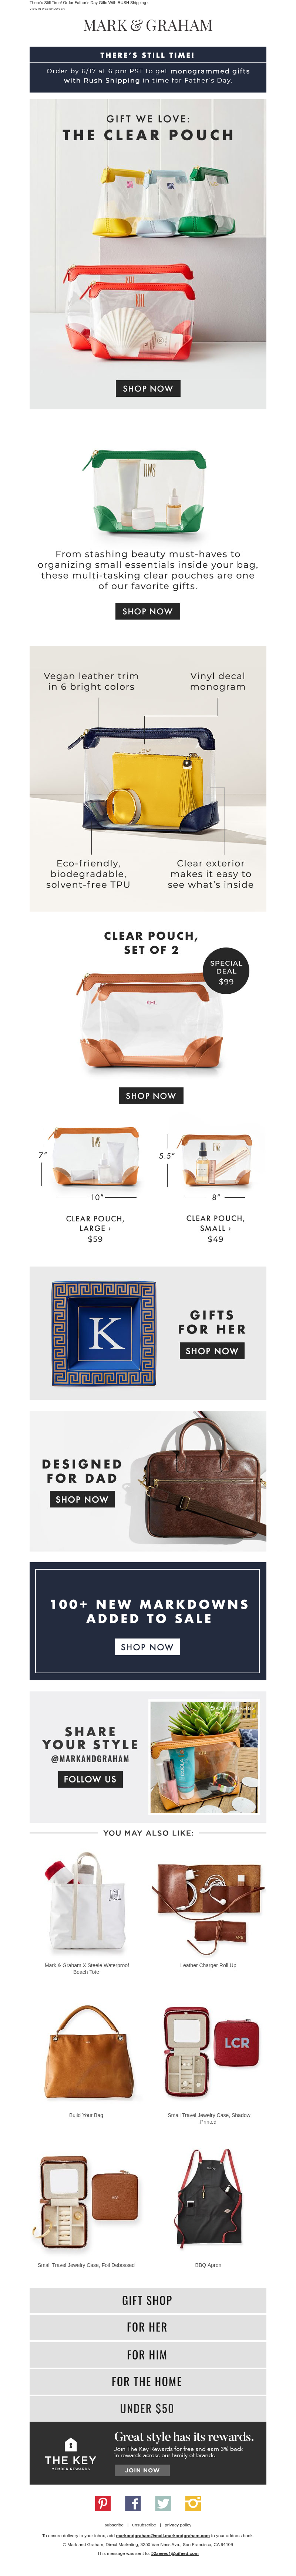The image size is (296, 2576).
Task: Open the Instagram social icon
Action: 193,2504
